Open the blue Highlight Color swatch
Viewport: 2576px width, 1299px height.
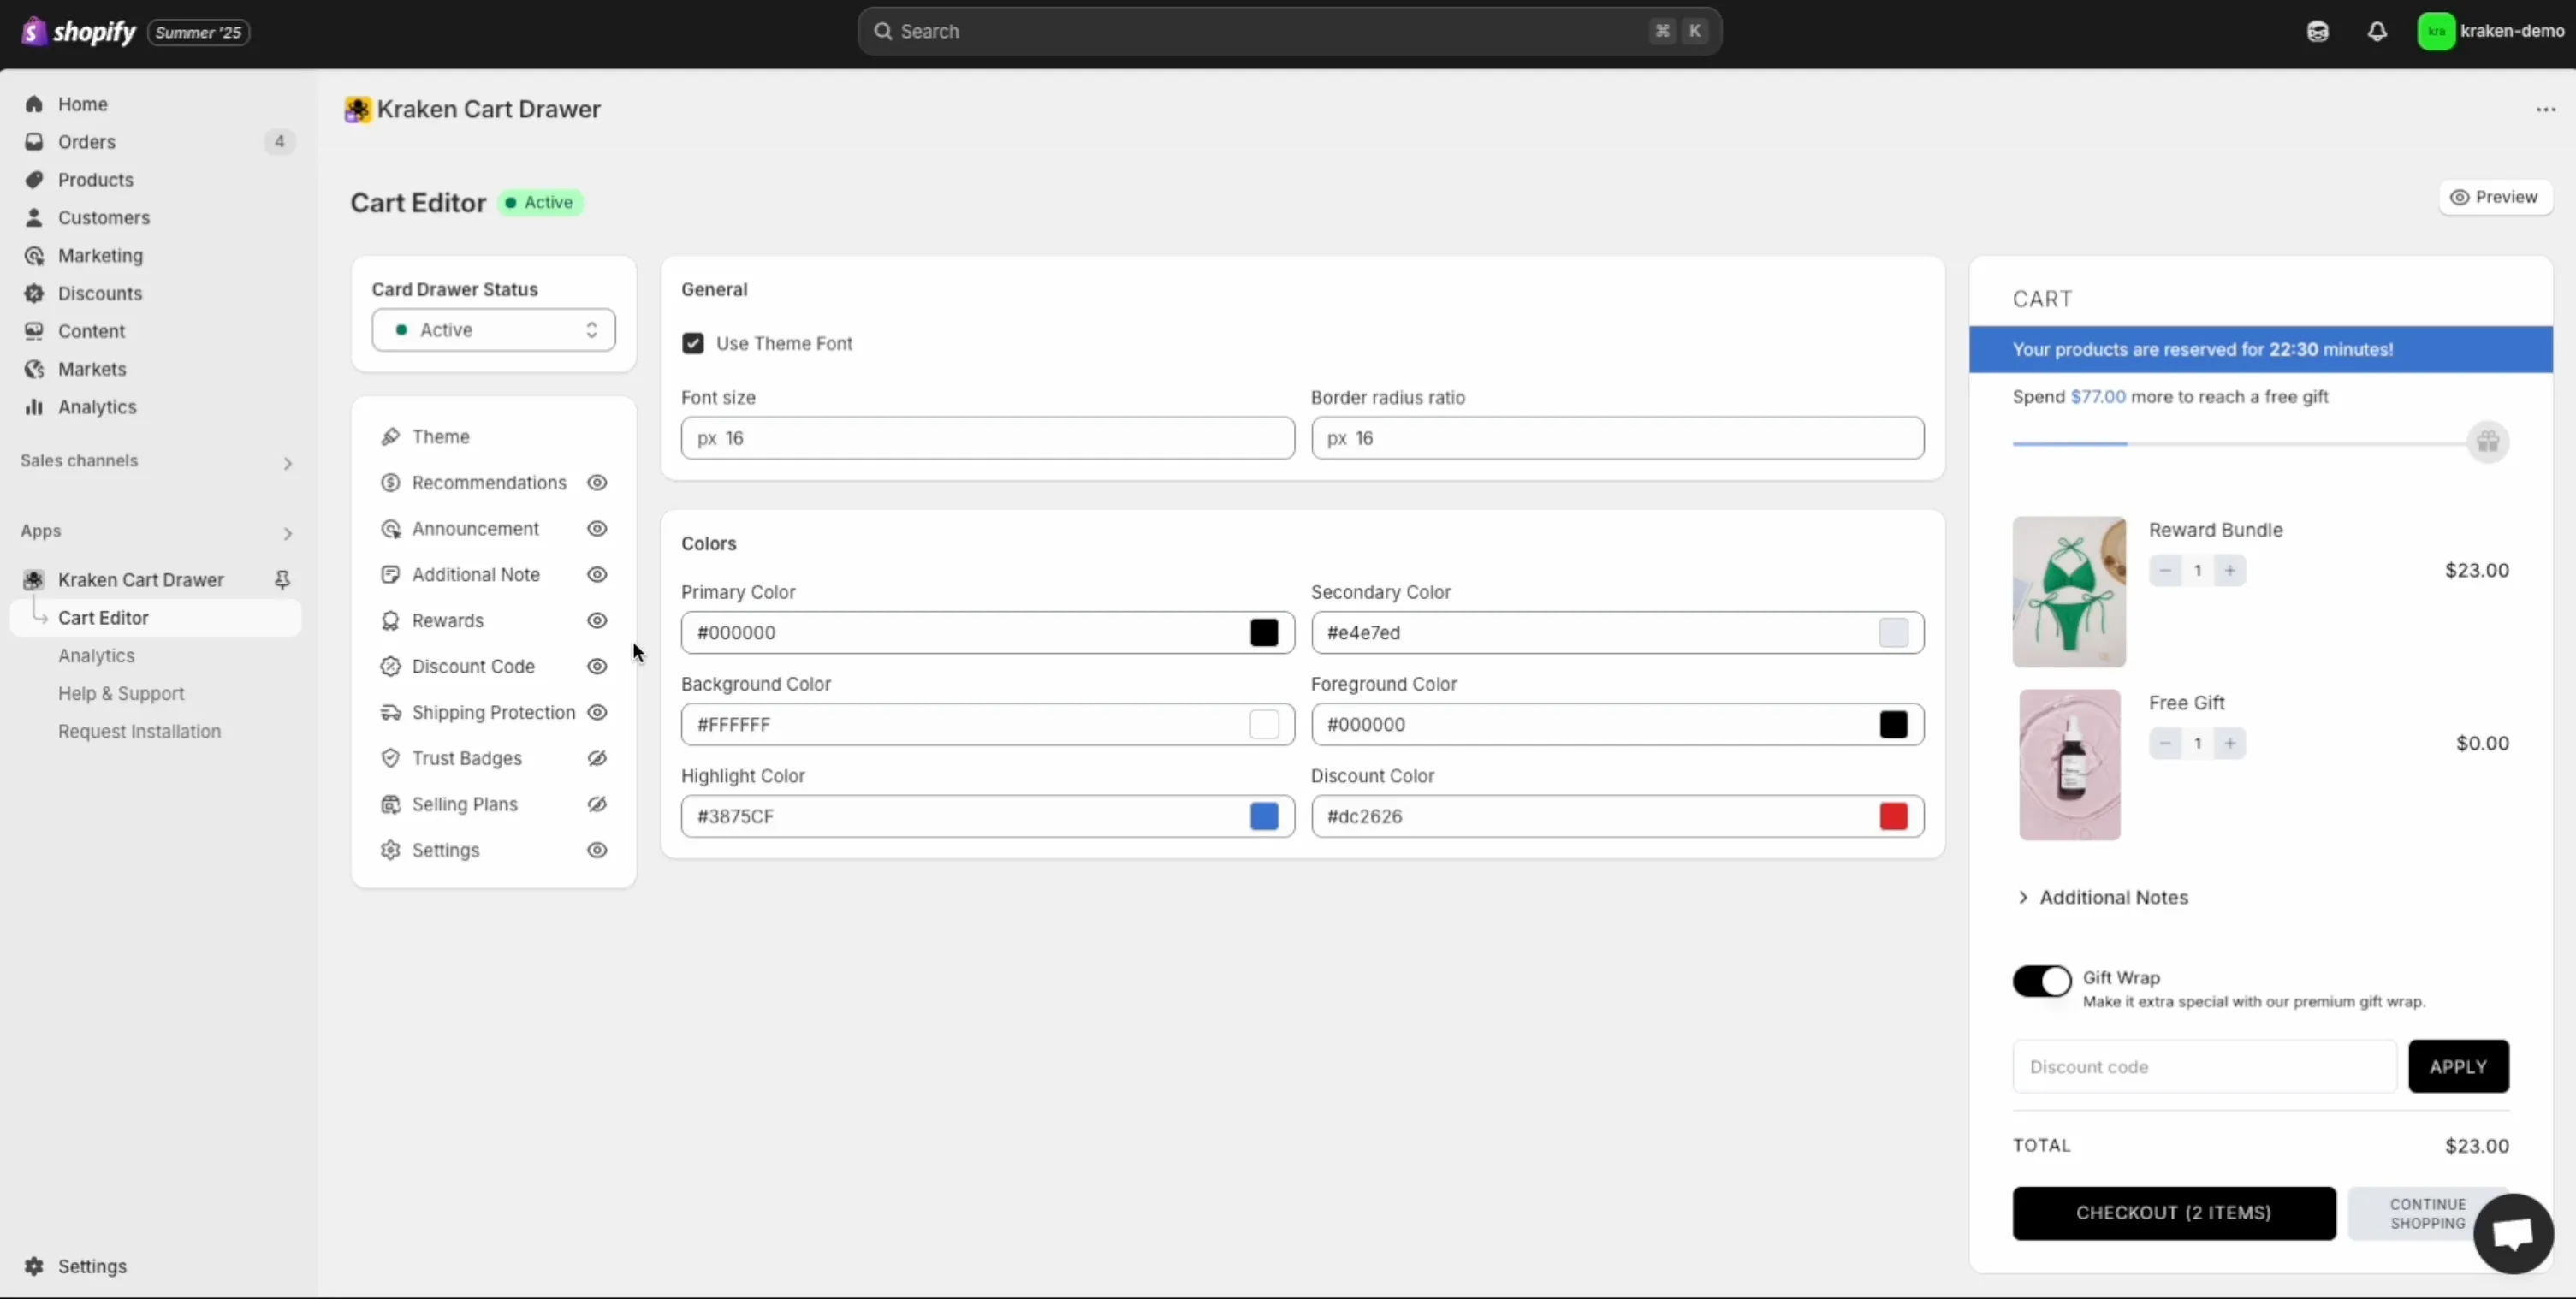[x=1263, y=816]
